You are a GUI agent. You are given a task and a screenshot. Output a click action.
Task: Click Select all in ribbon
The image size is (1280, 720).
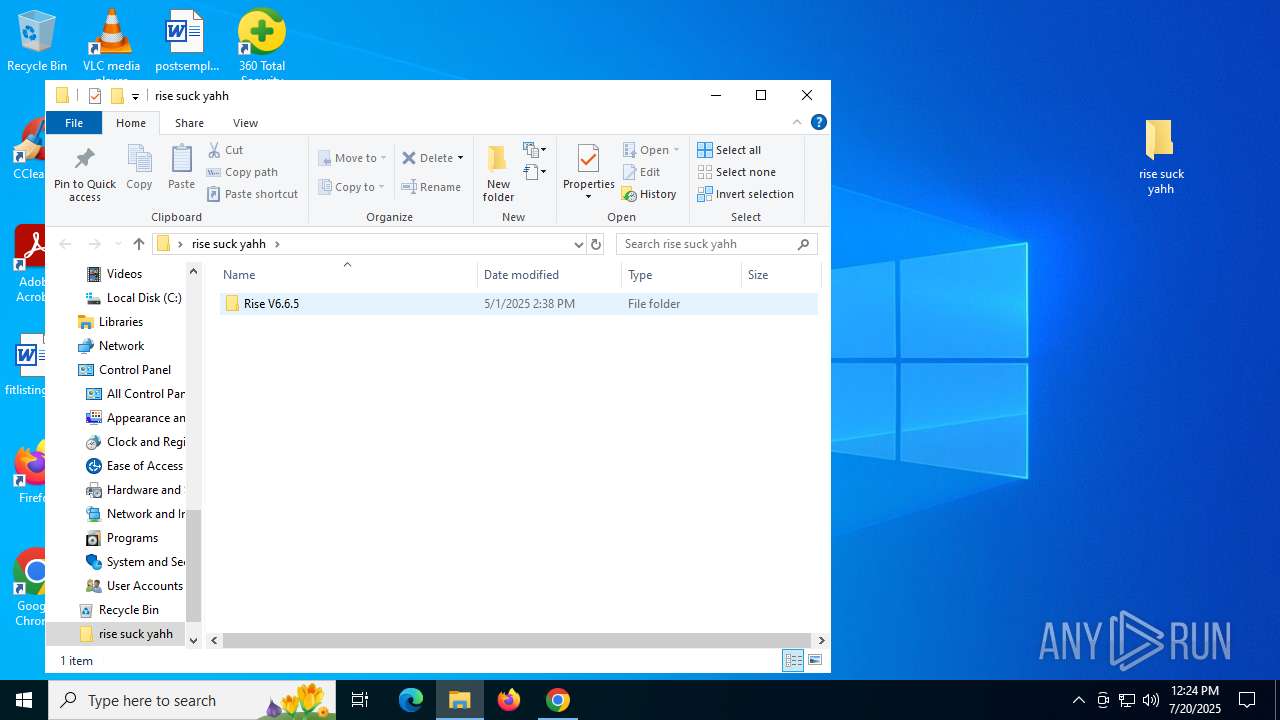tap(729, 150)
